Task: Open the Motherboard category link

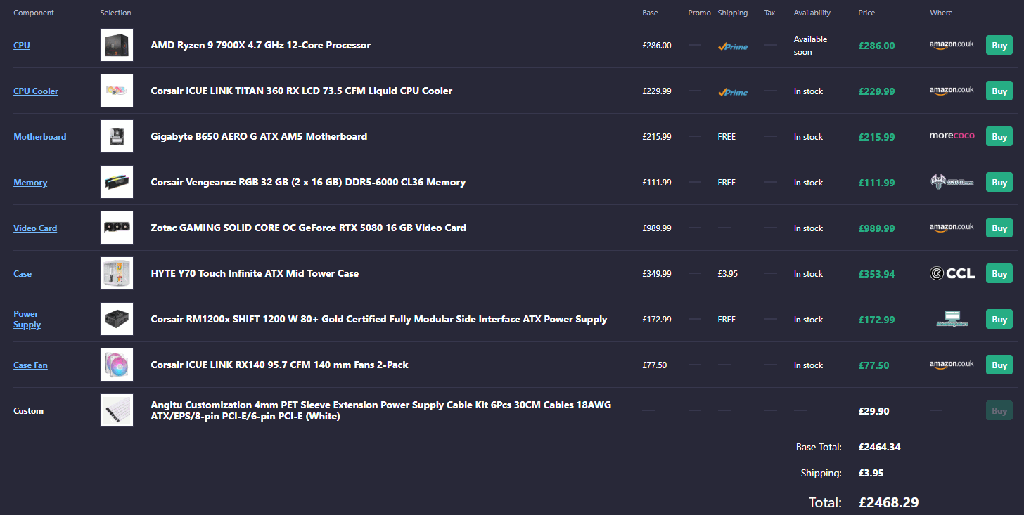Action: click(x=40, y=136)
